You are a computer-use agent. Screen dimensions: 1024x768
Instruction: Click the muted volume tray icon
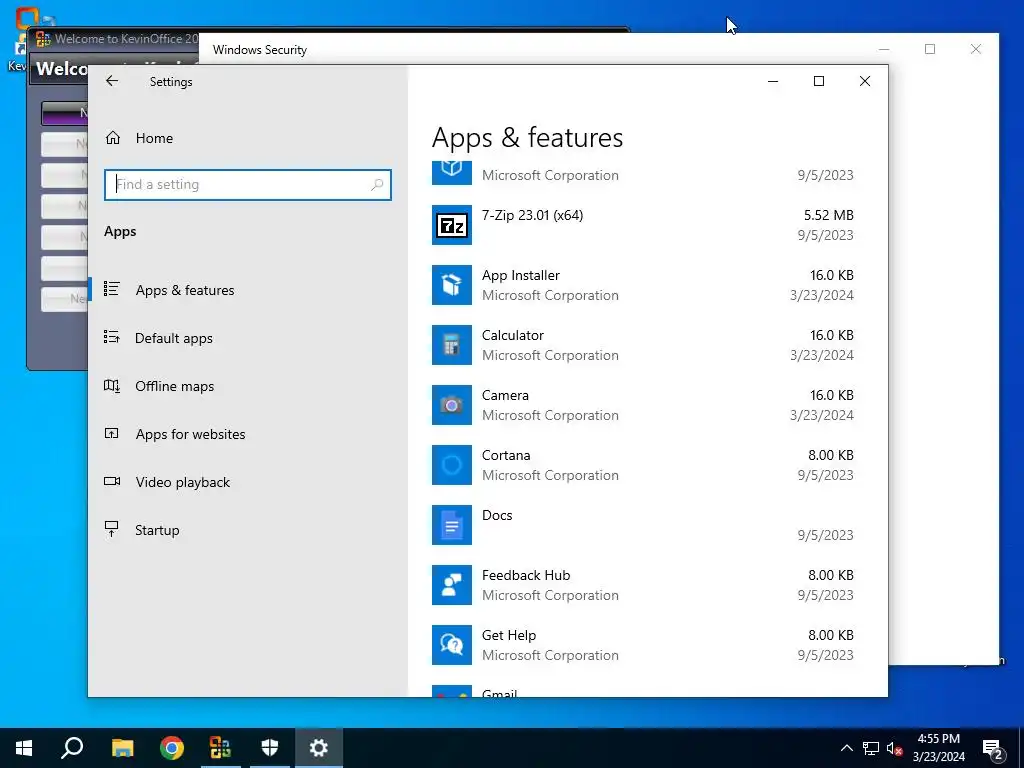pyautogui.click(x=895, y=748)
